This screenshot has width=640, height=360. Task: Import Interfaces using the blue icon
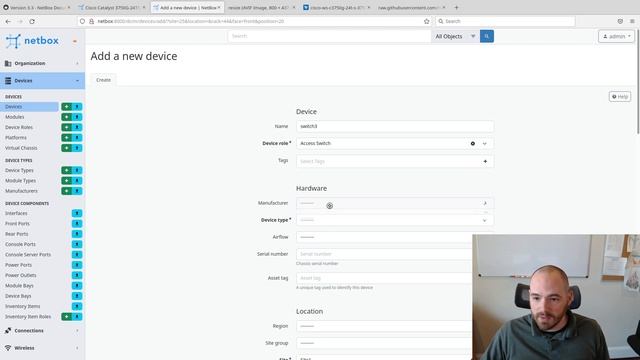tap(77, 213)
